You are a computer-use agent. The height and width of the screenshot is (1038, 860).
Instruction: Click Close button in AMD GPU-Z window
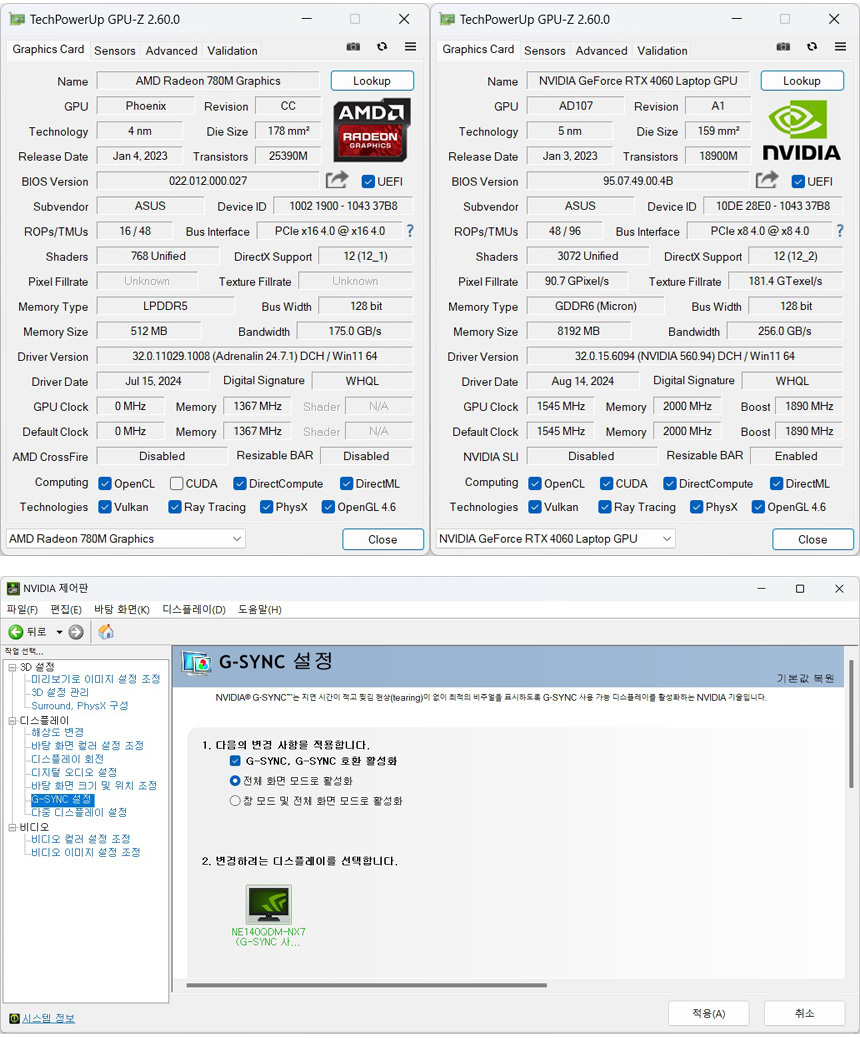(x=383, y=539)
